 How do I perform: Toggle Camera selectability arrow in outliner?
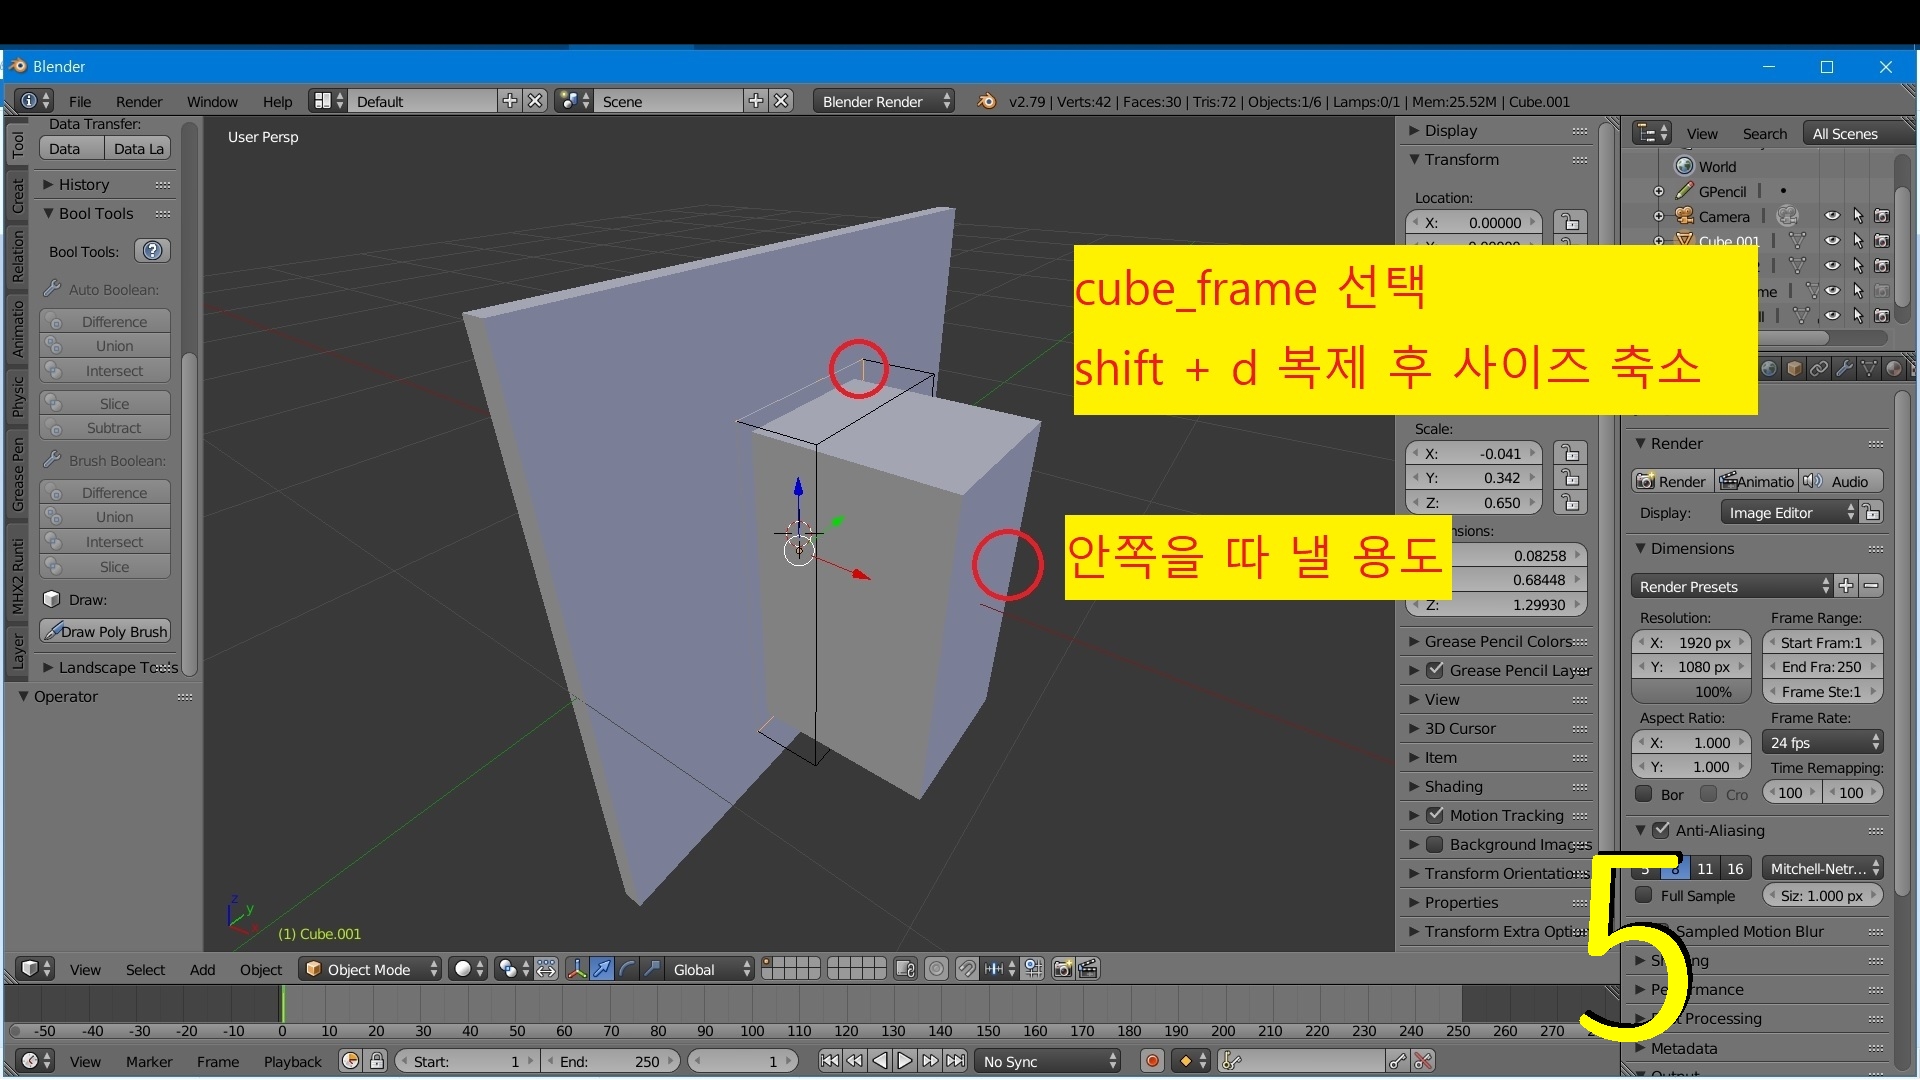1858,216
